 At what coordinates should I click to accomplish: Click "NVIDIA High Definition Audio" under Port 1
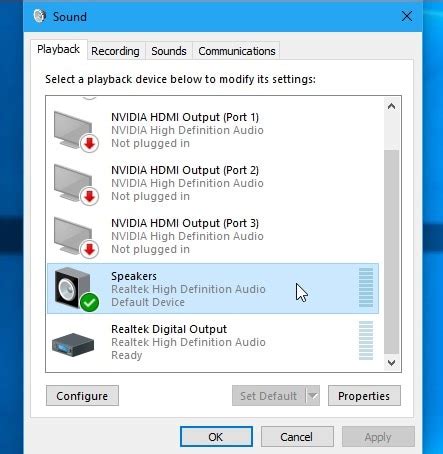tap(187, 130)
